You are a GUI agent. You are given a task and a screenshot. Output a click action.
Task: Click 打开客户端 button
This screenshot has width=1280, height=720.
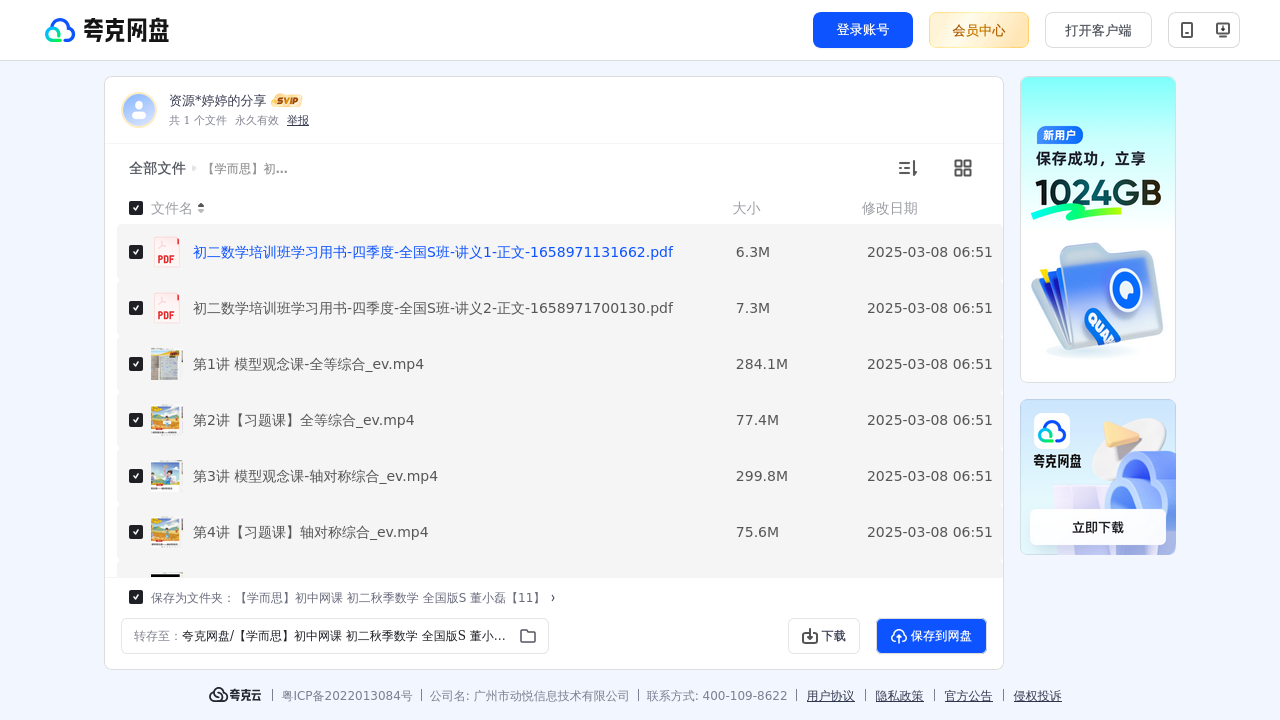pos(1098,30)
